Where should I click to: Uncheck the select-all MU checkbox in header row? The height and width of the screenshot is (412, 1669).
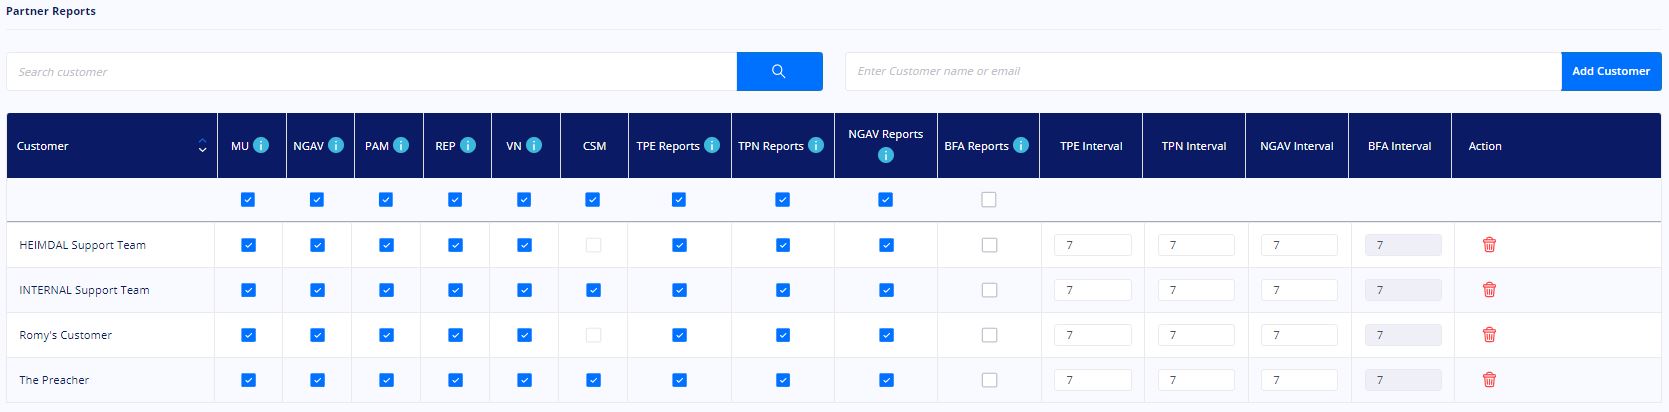pos(248,200)
